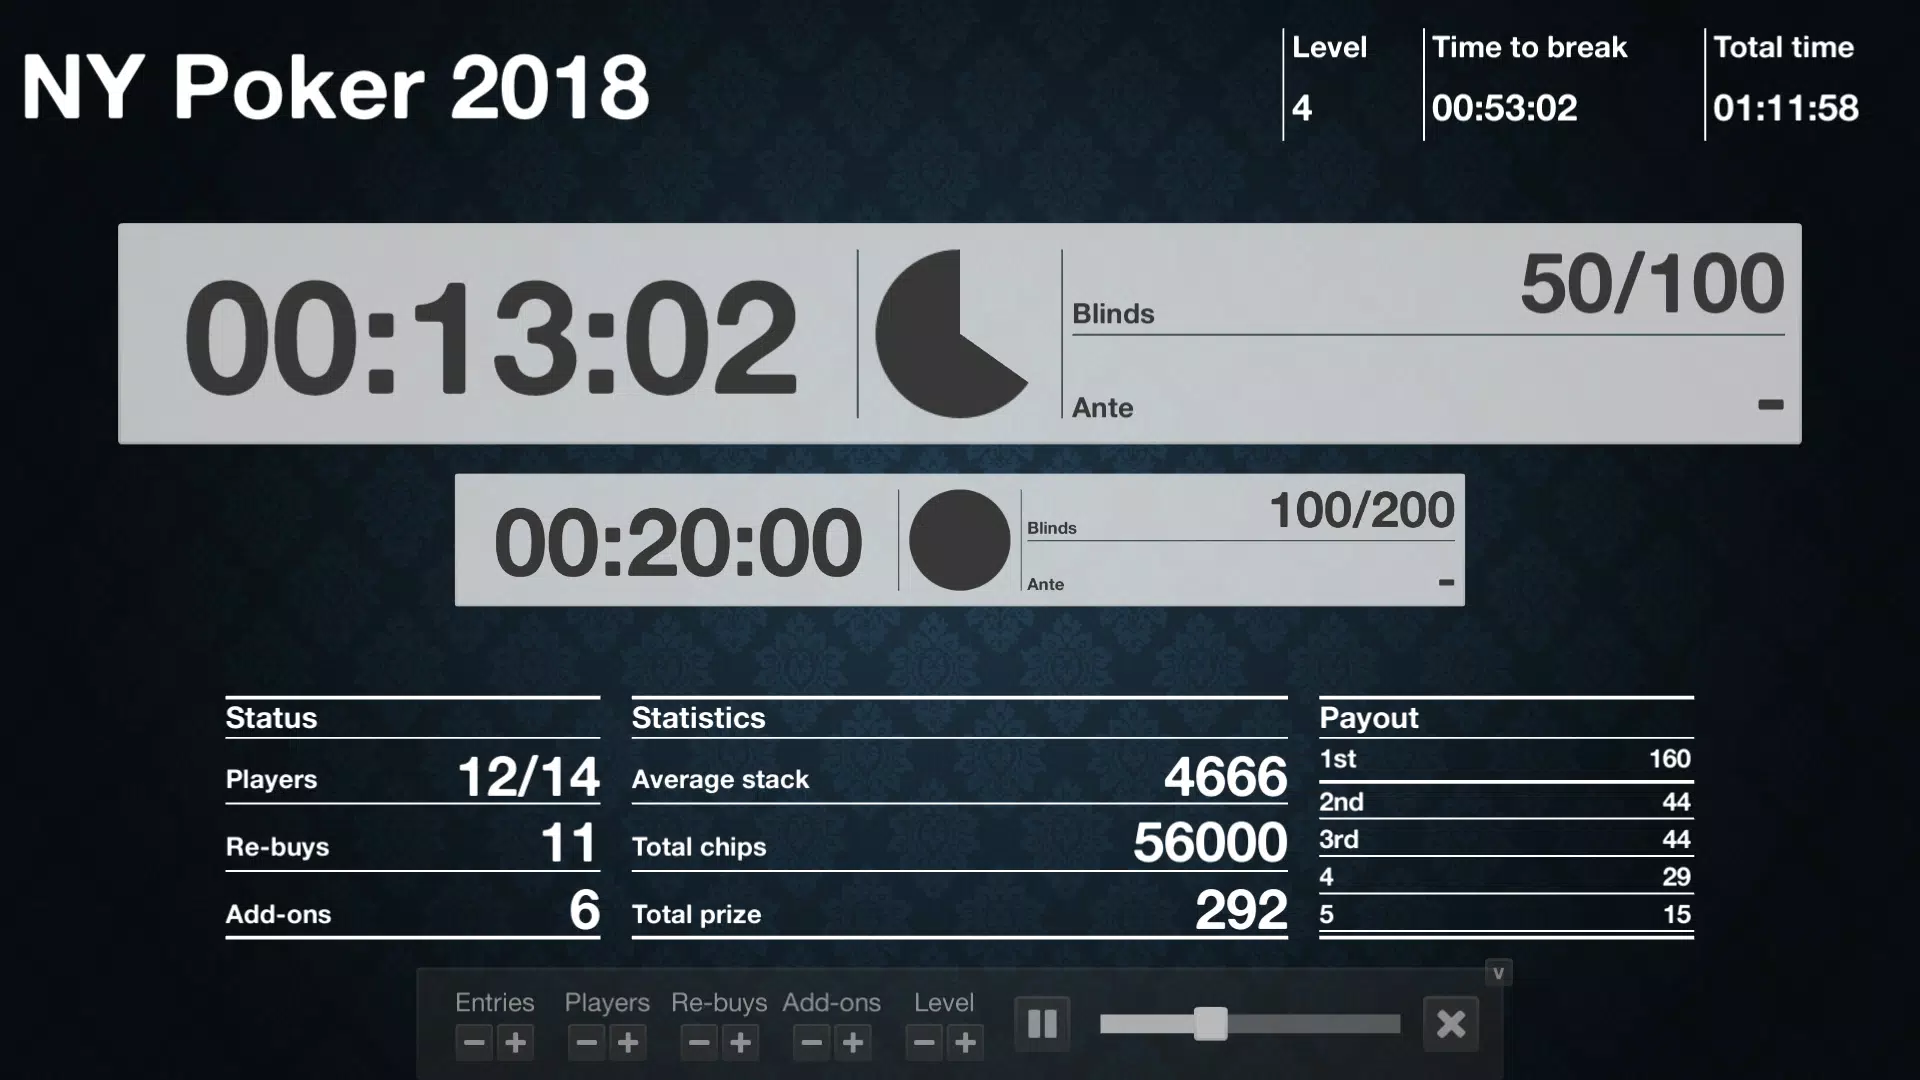Click plus button to increase Re-buys
1920x1080 pixels.
pyautogui.click(x=740, y=1043)
